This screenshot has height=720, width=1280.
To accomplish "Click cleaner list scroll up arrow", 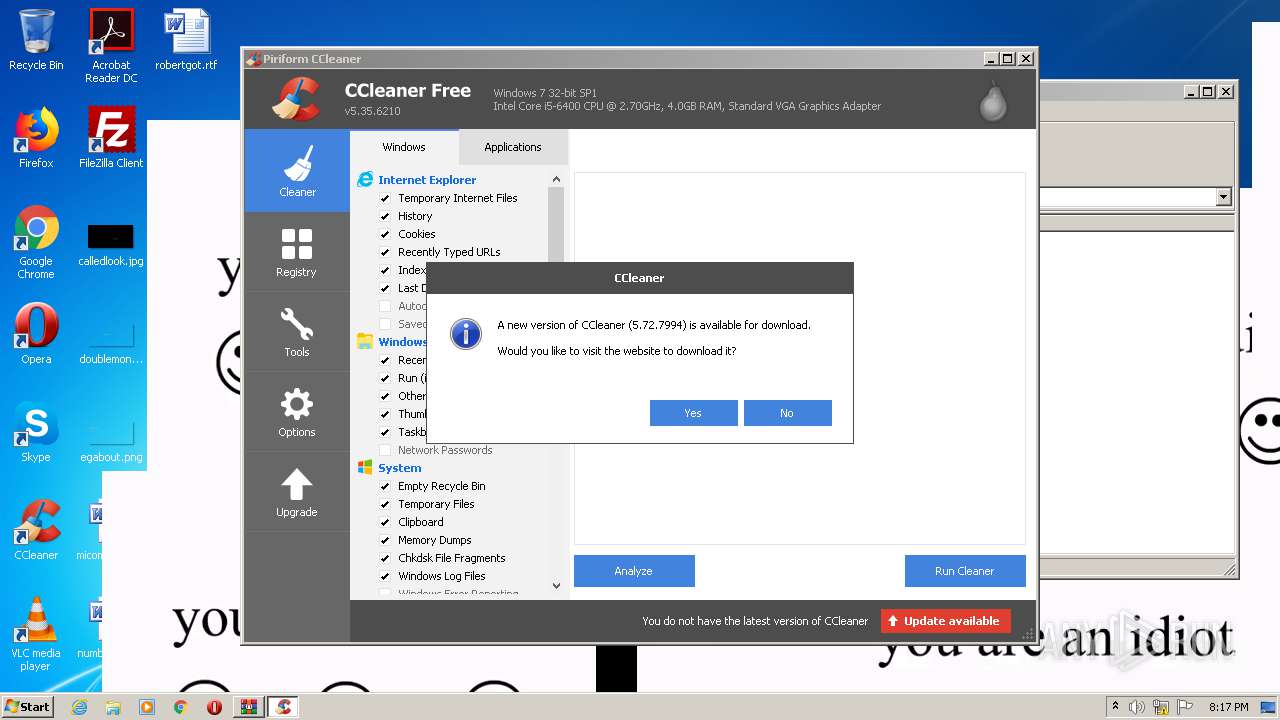I will click(557, 180).
